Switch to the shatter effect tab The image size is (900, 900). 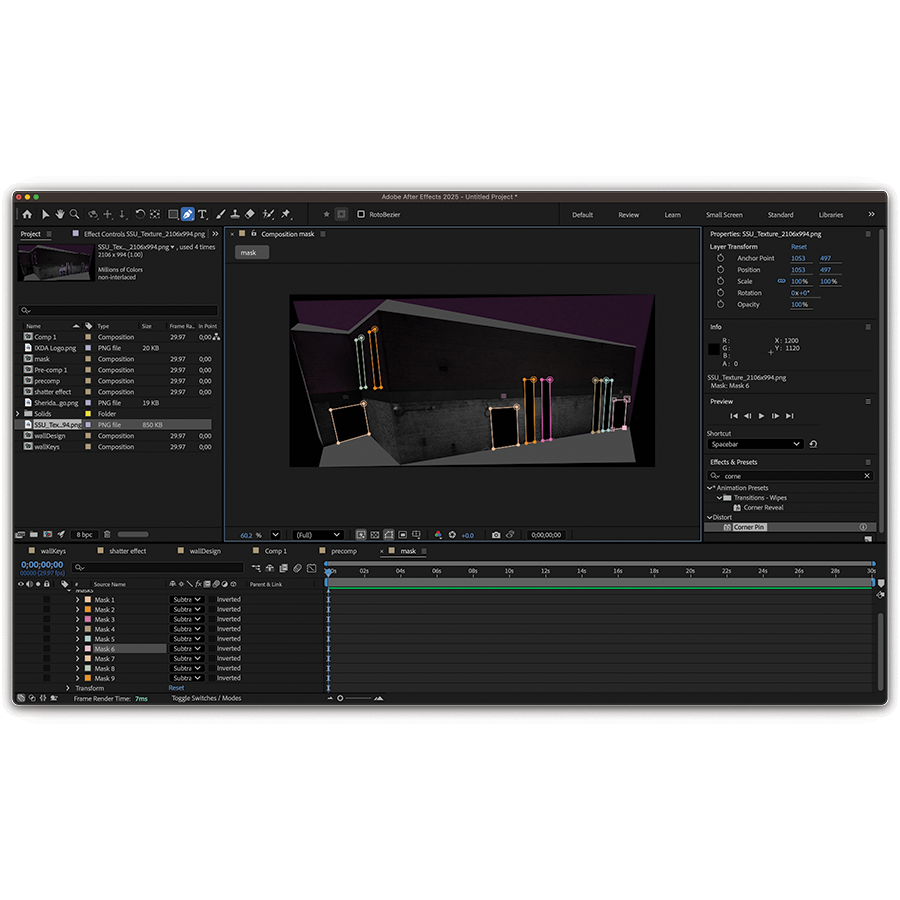click(126, 551)
